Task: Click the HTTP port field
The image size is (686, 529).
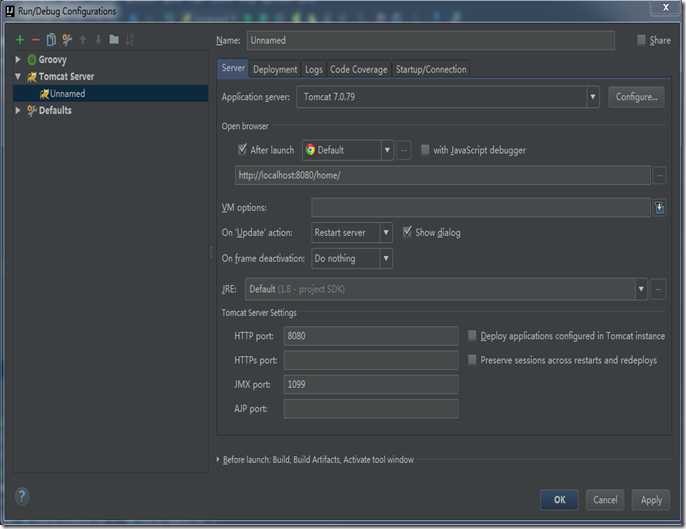Action: pyautogui.click(x=371, y=336)
